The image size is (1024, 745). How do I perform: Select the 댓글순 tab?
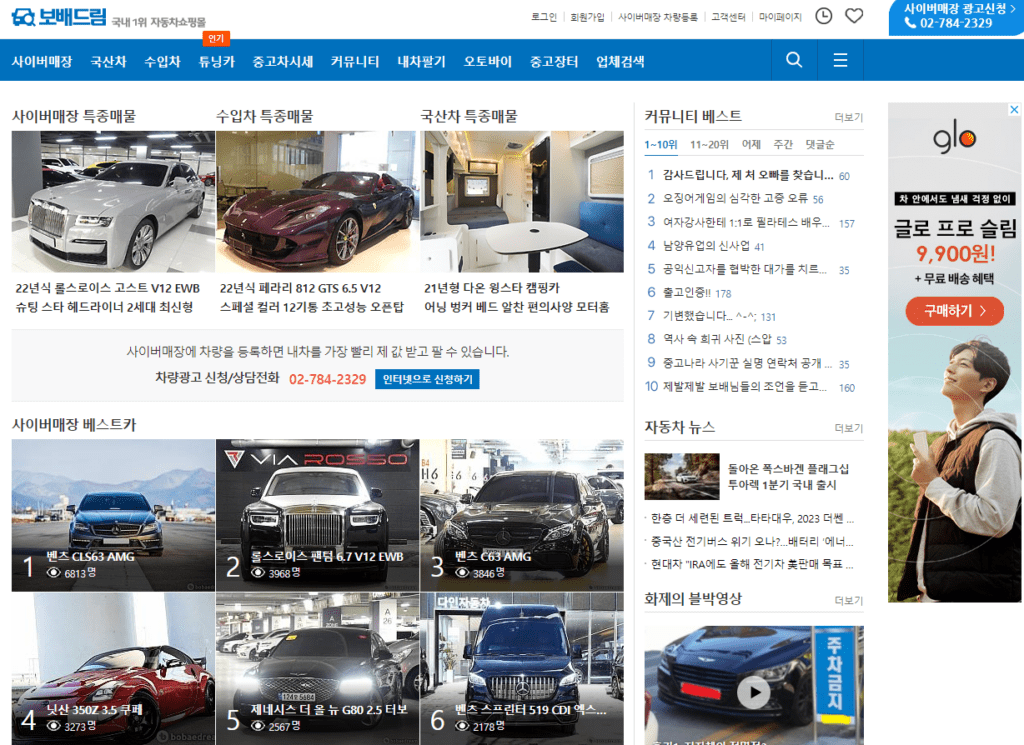[x=820, y=144]
